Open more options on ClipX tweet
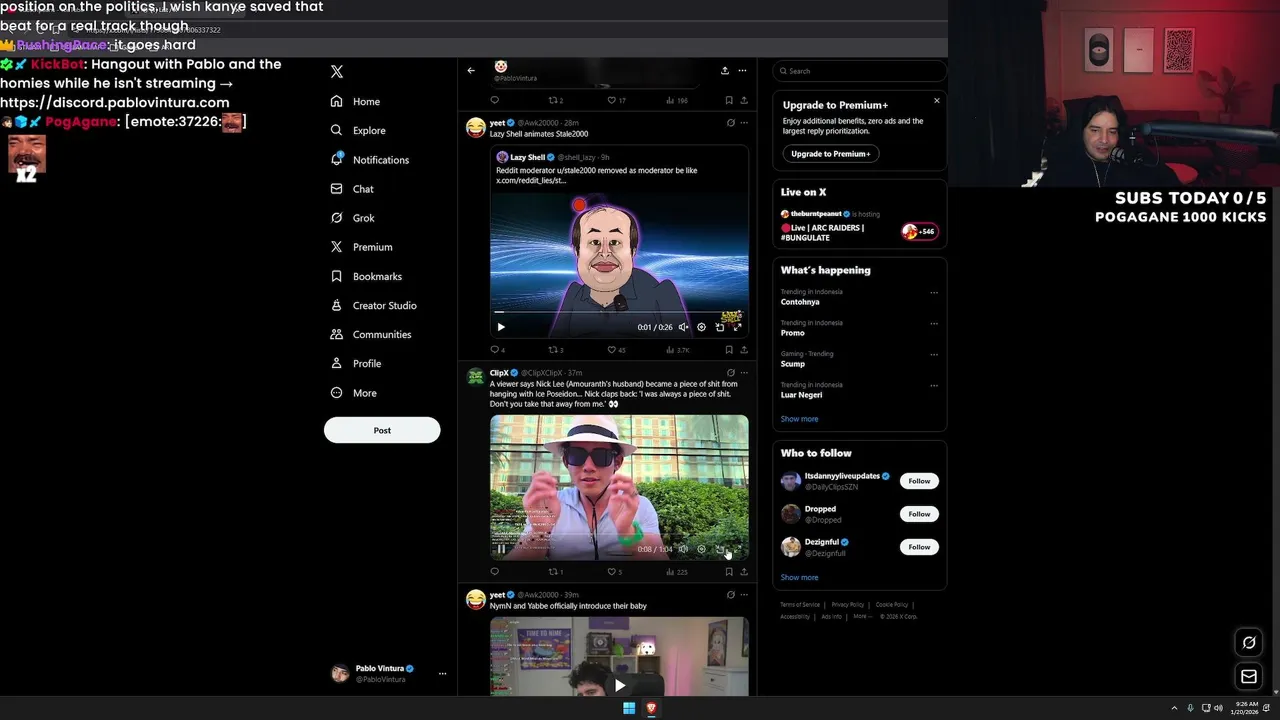This screenshot has height=720, width=1280. 743,372
